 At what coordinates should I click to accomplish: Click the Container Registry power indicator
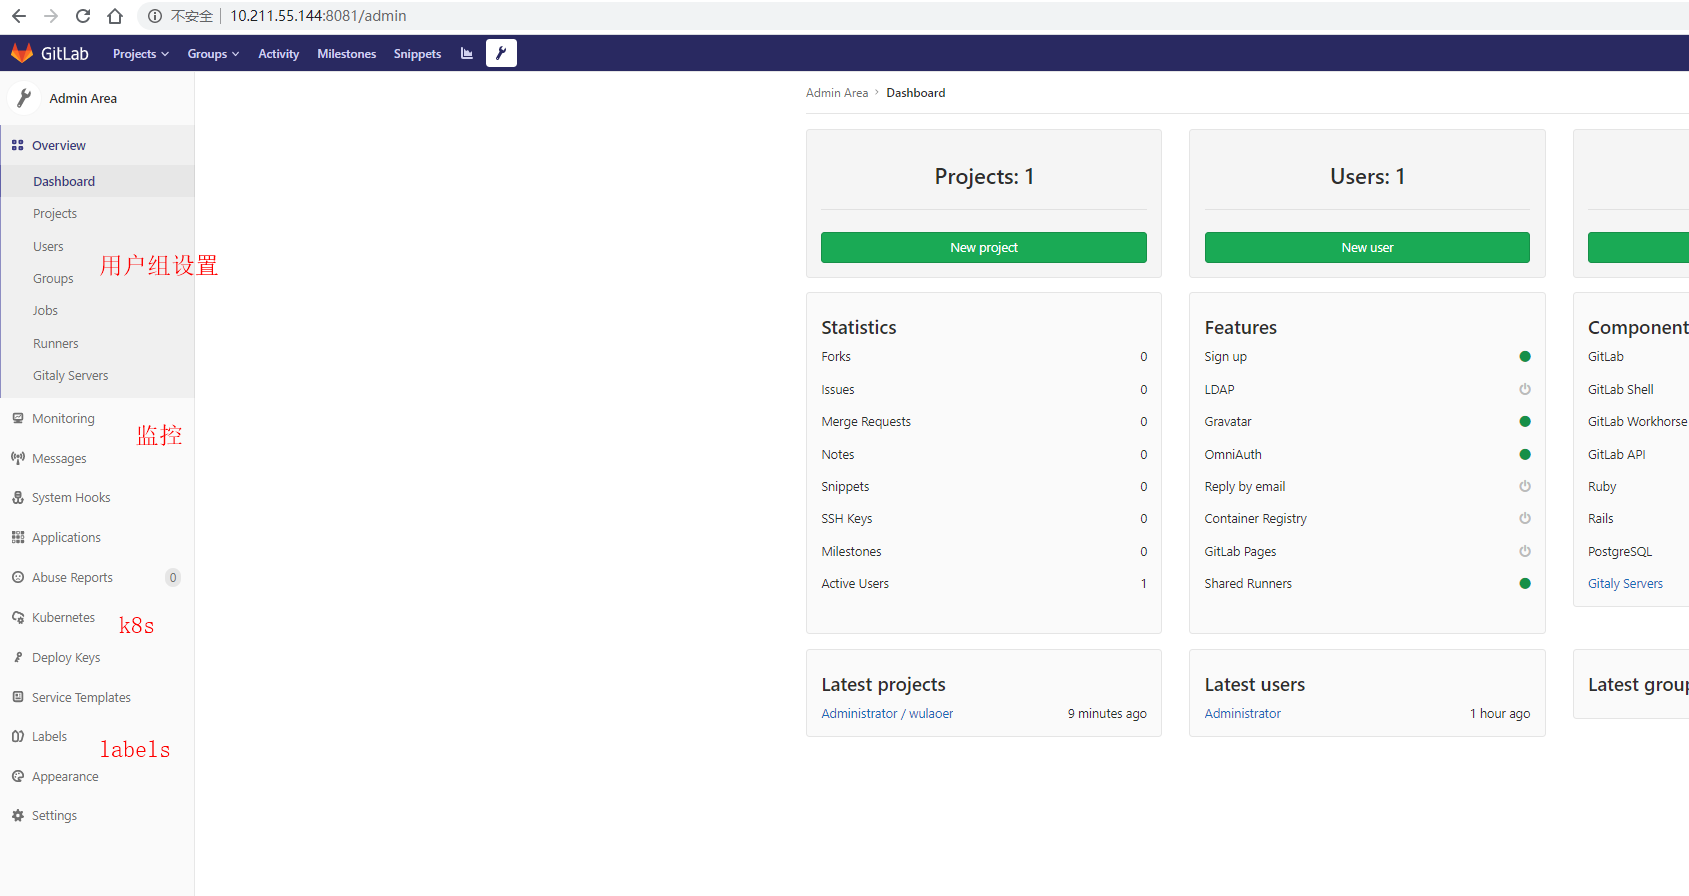click(x=1524, y=519)
